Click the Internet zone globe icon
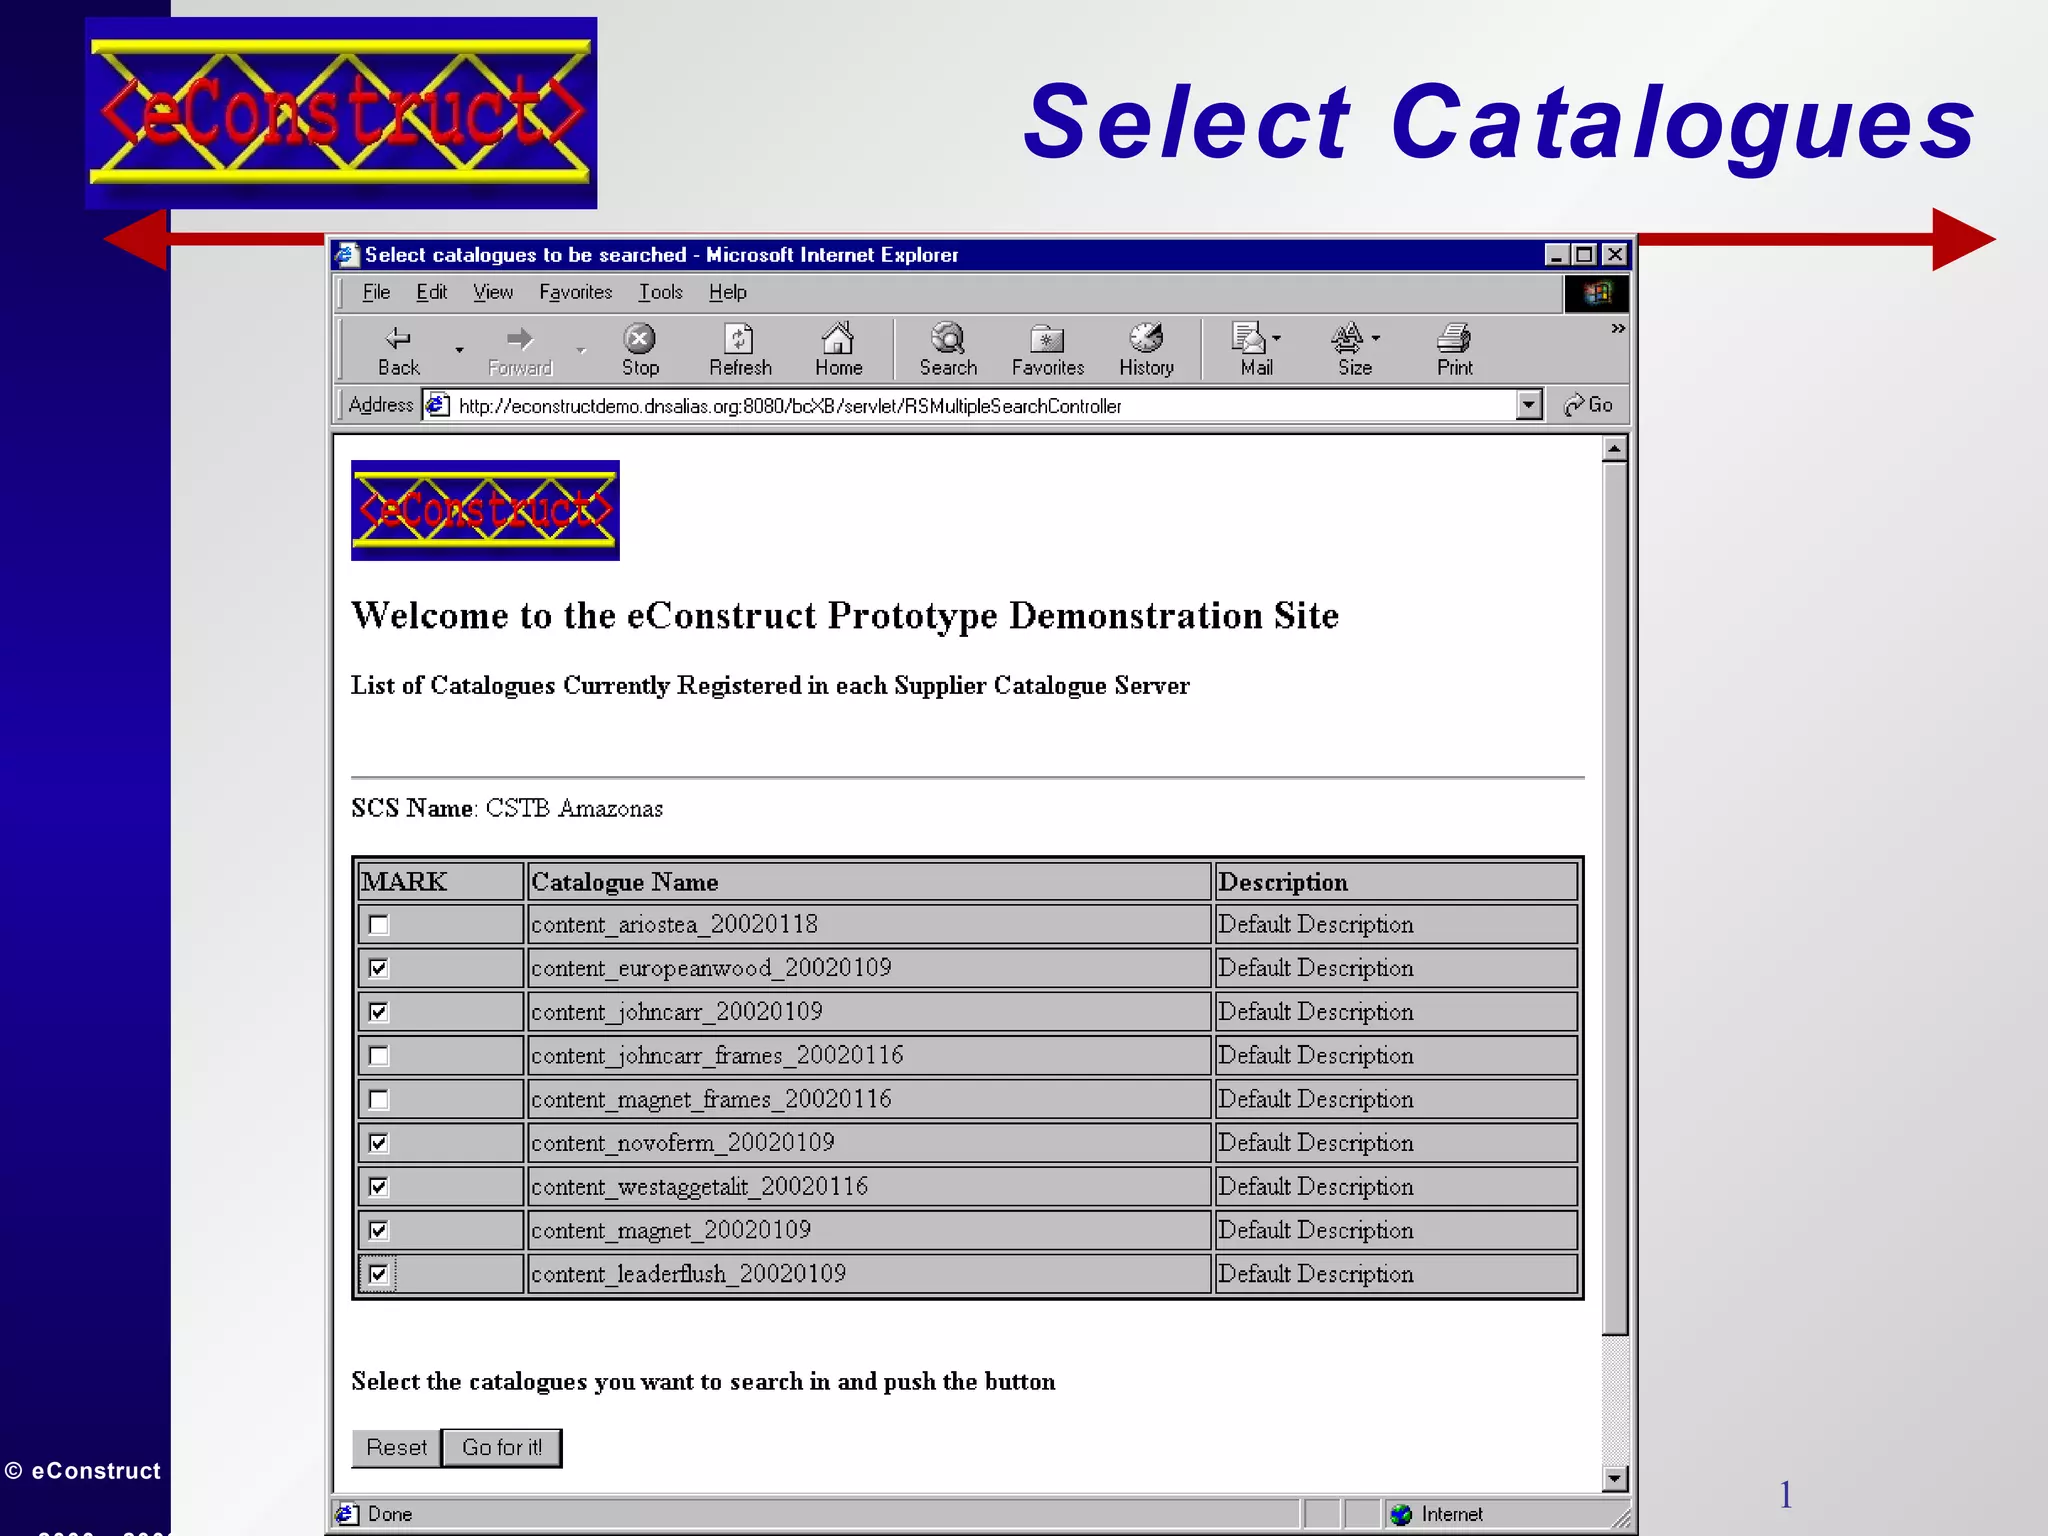 1400,1514
